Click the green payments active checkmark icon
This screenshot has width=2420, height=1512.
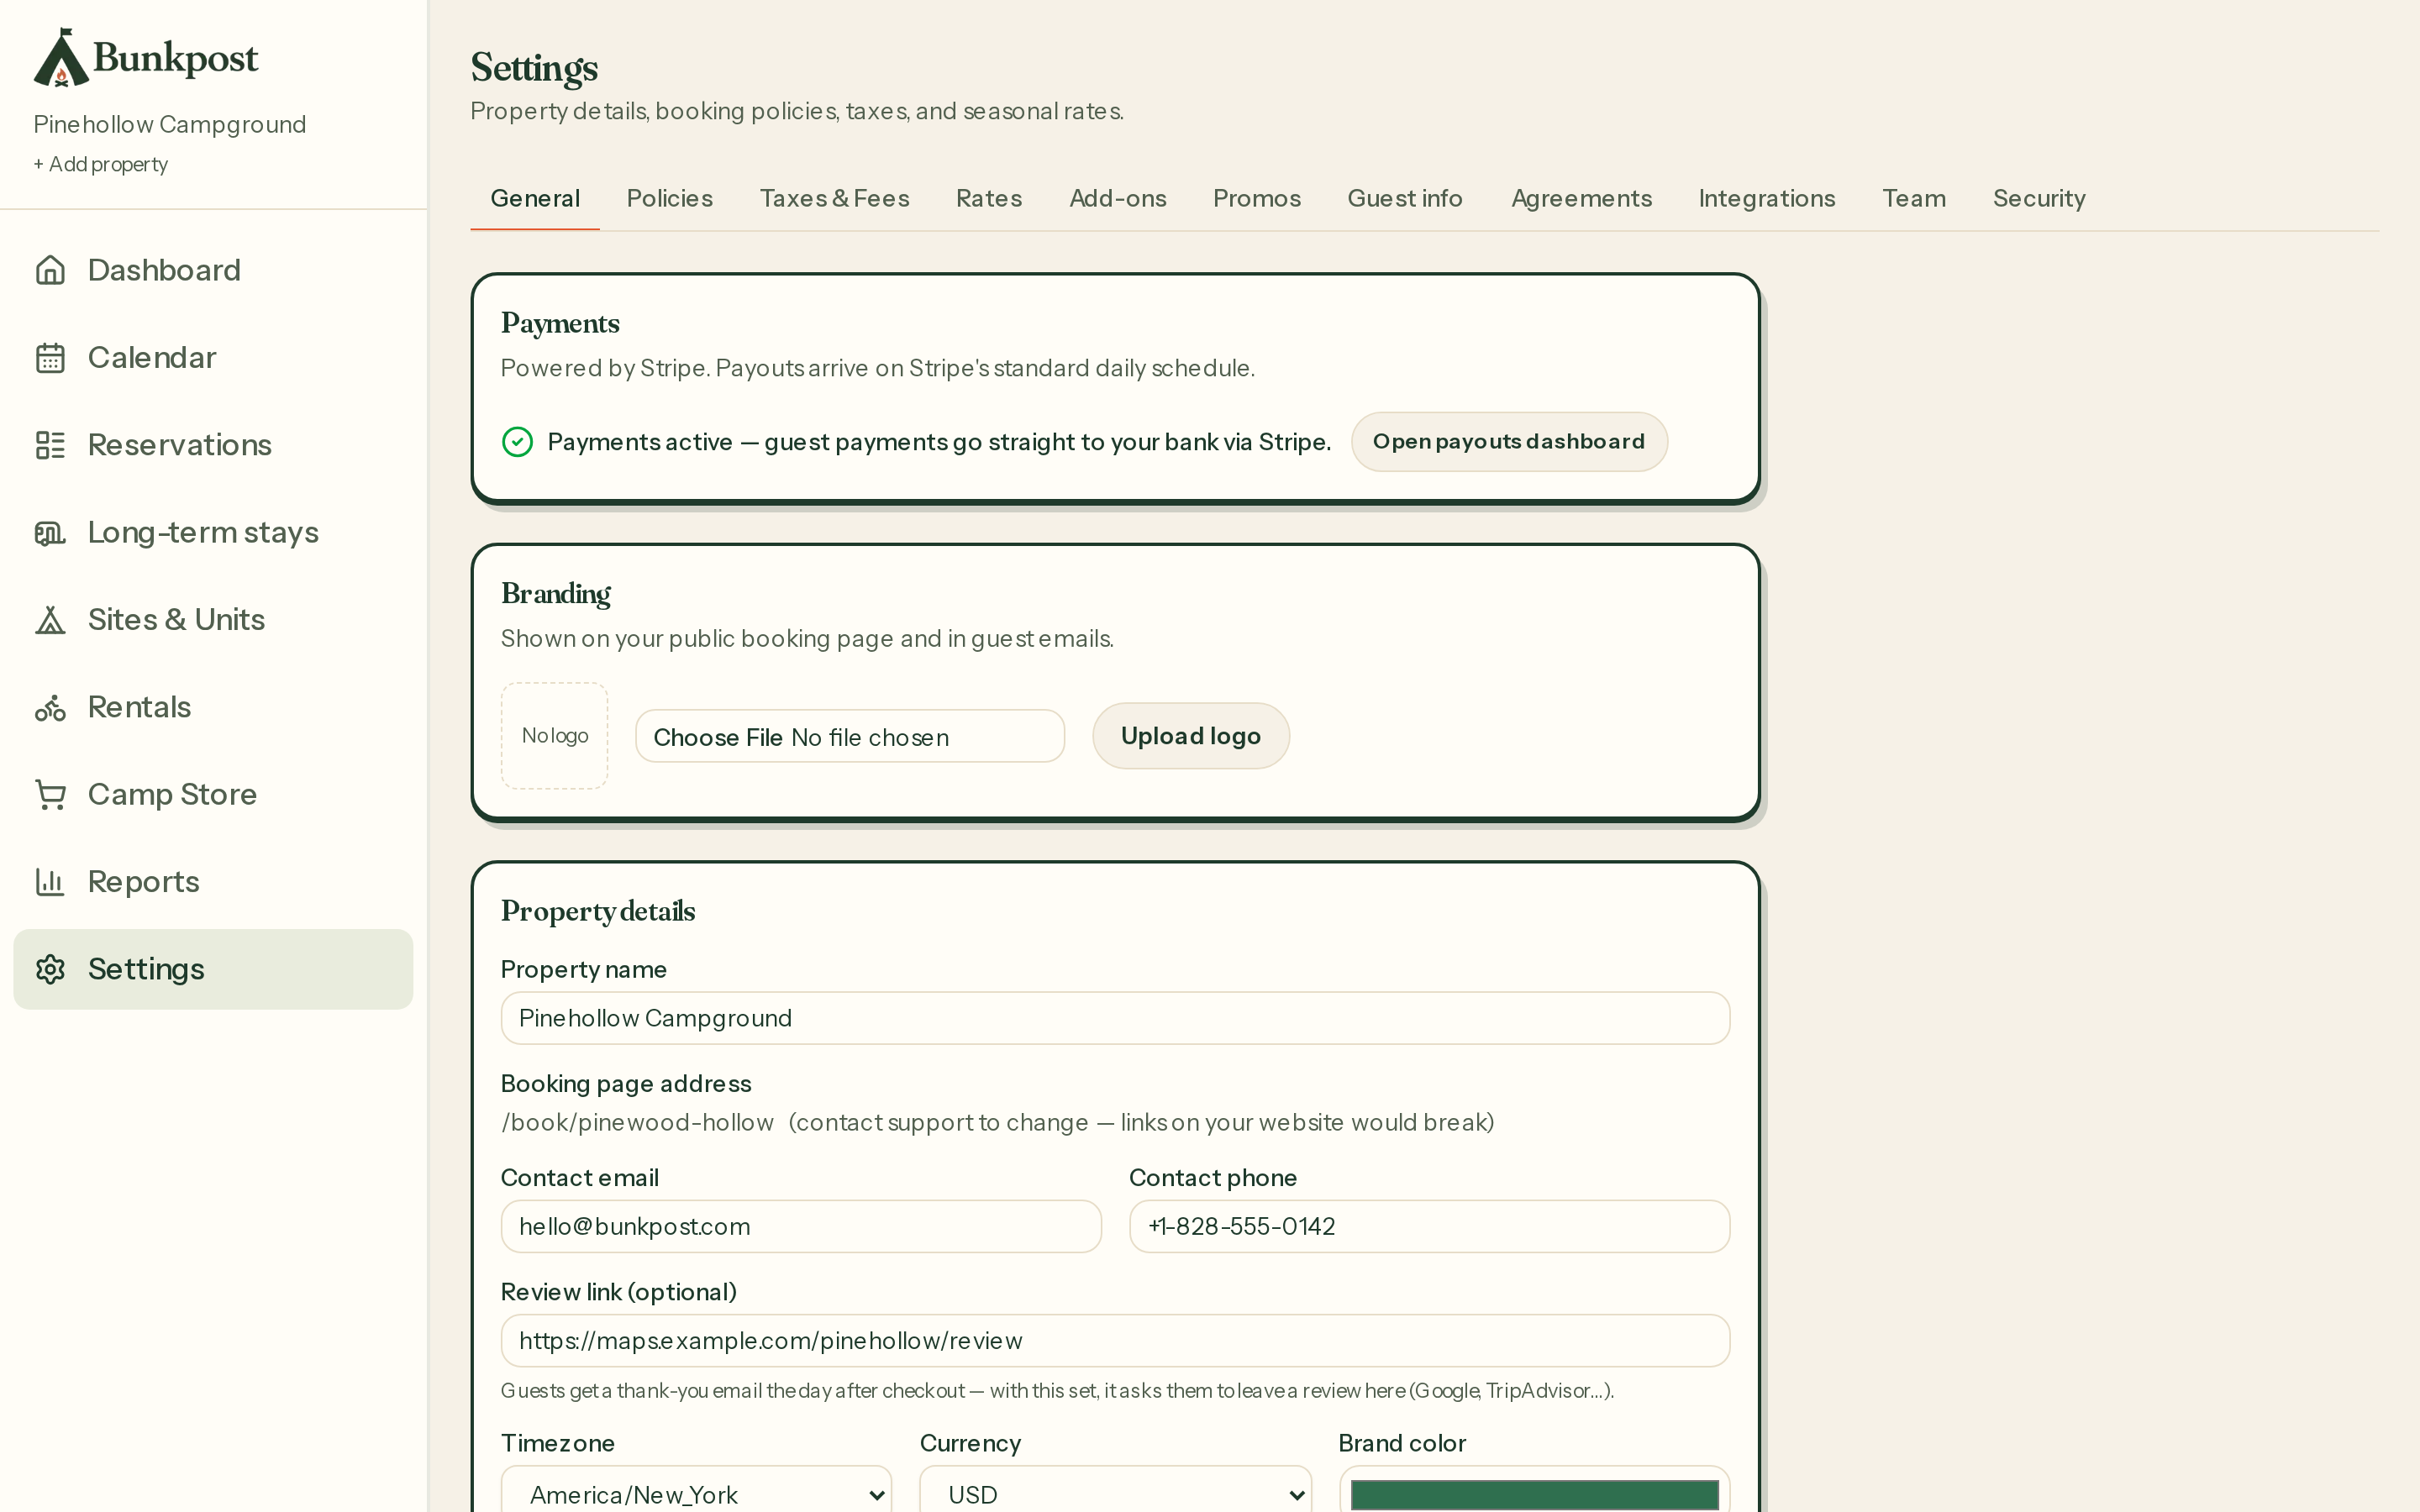pyautogui.click(x=517, y=442)
